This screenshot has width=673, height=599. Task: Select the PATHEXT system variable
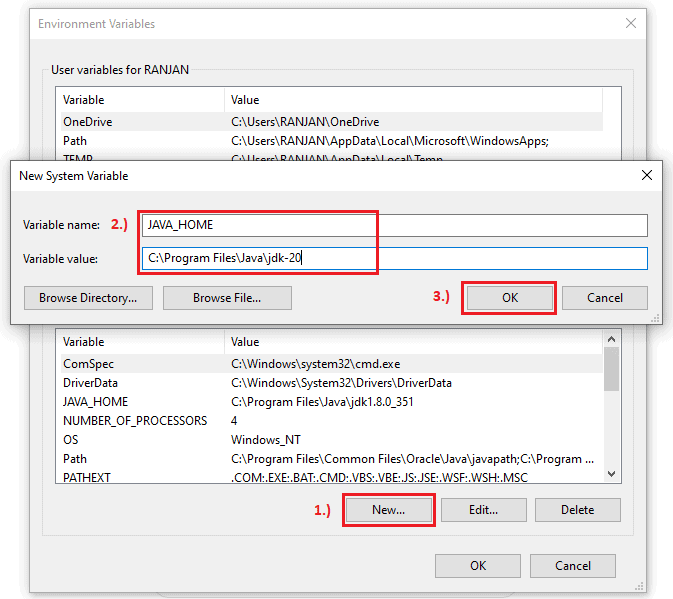coord(332,477)
